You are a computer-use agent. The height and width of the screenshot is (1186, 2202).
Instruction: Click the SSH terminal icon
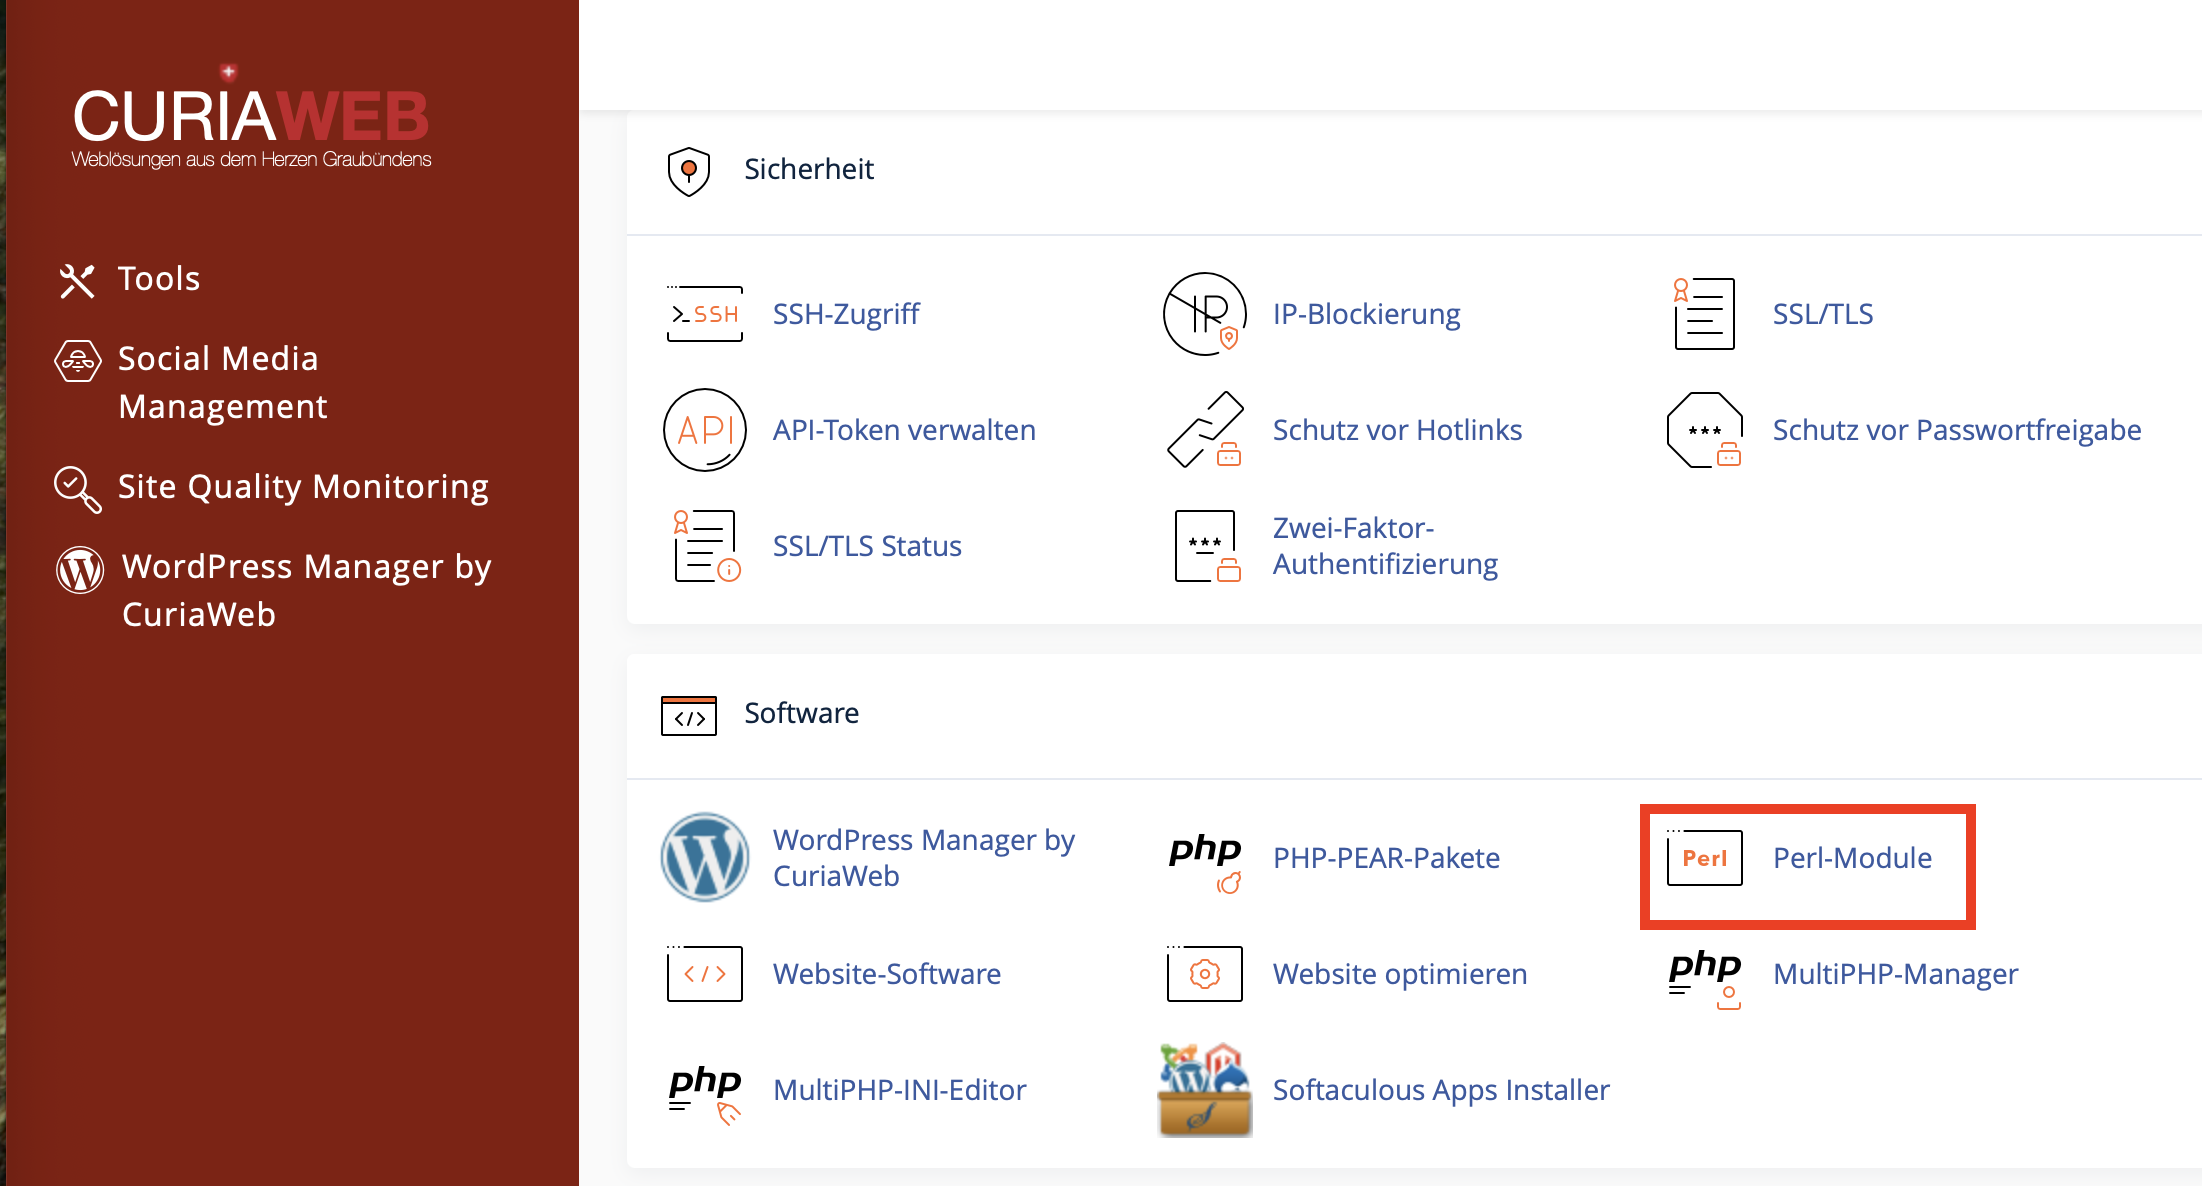pyautogui.click(x=705, y=314)
